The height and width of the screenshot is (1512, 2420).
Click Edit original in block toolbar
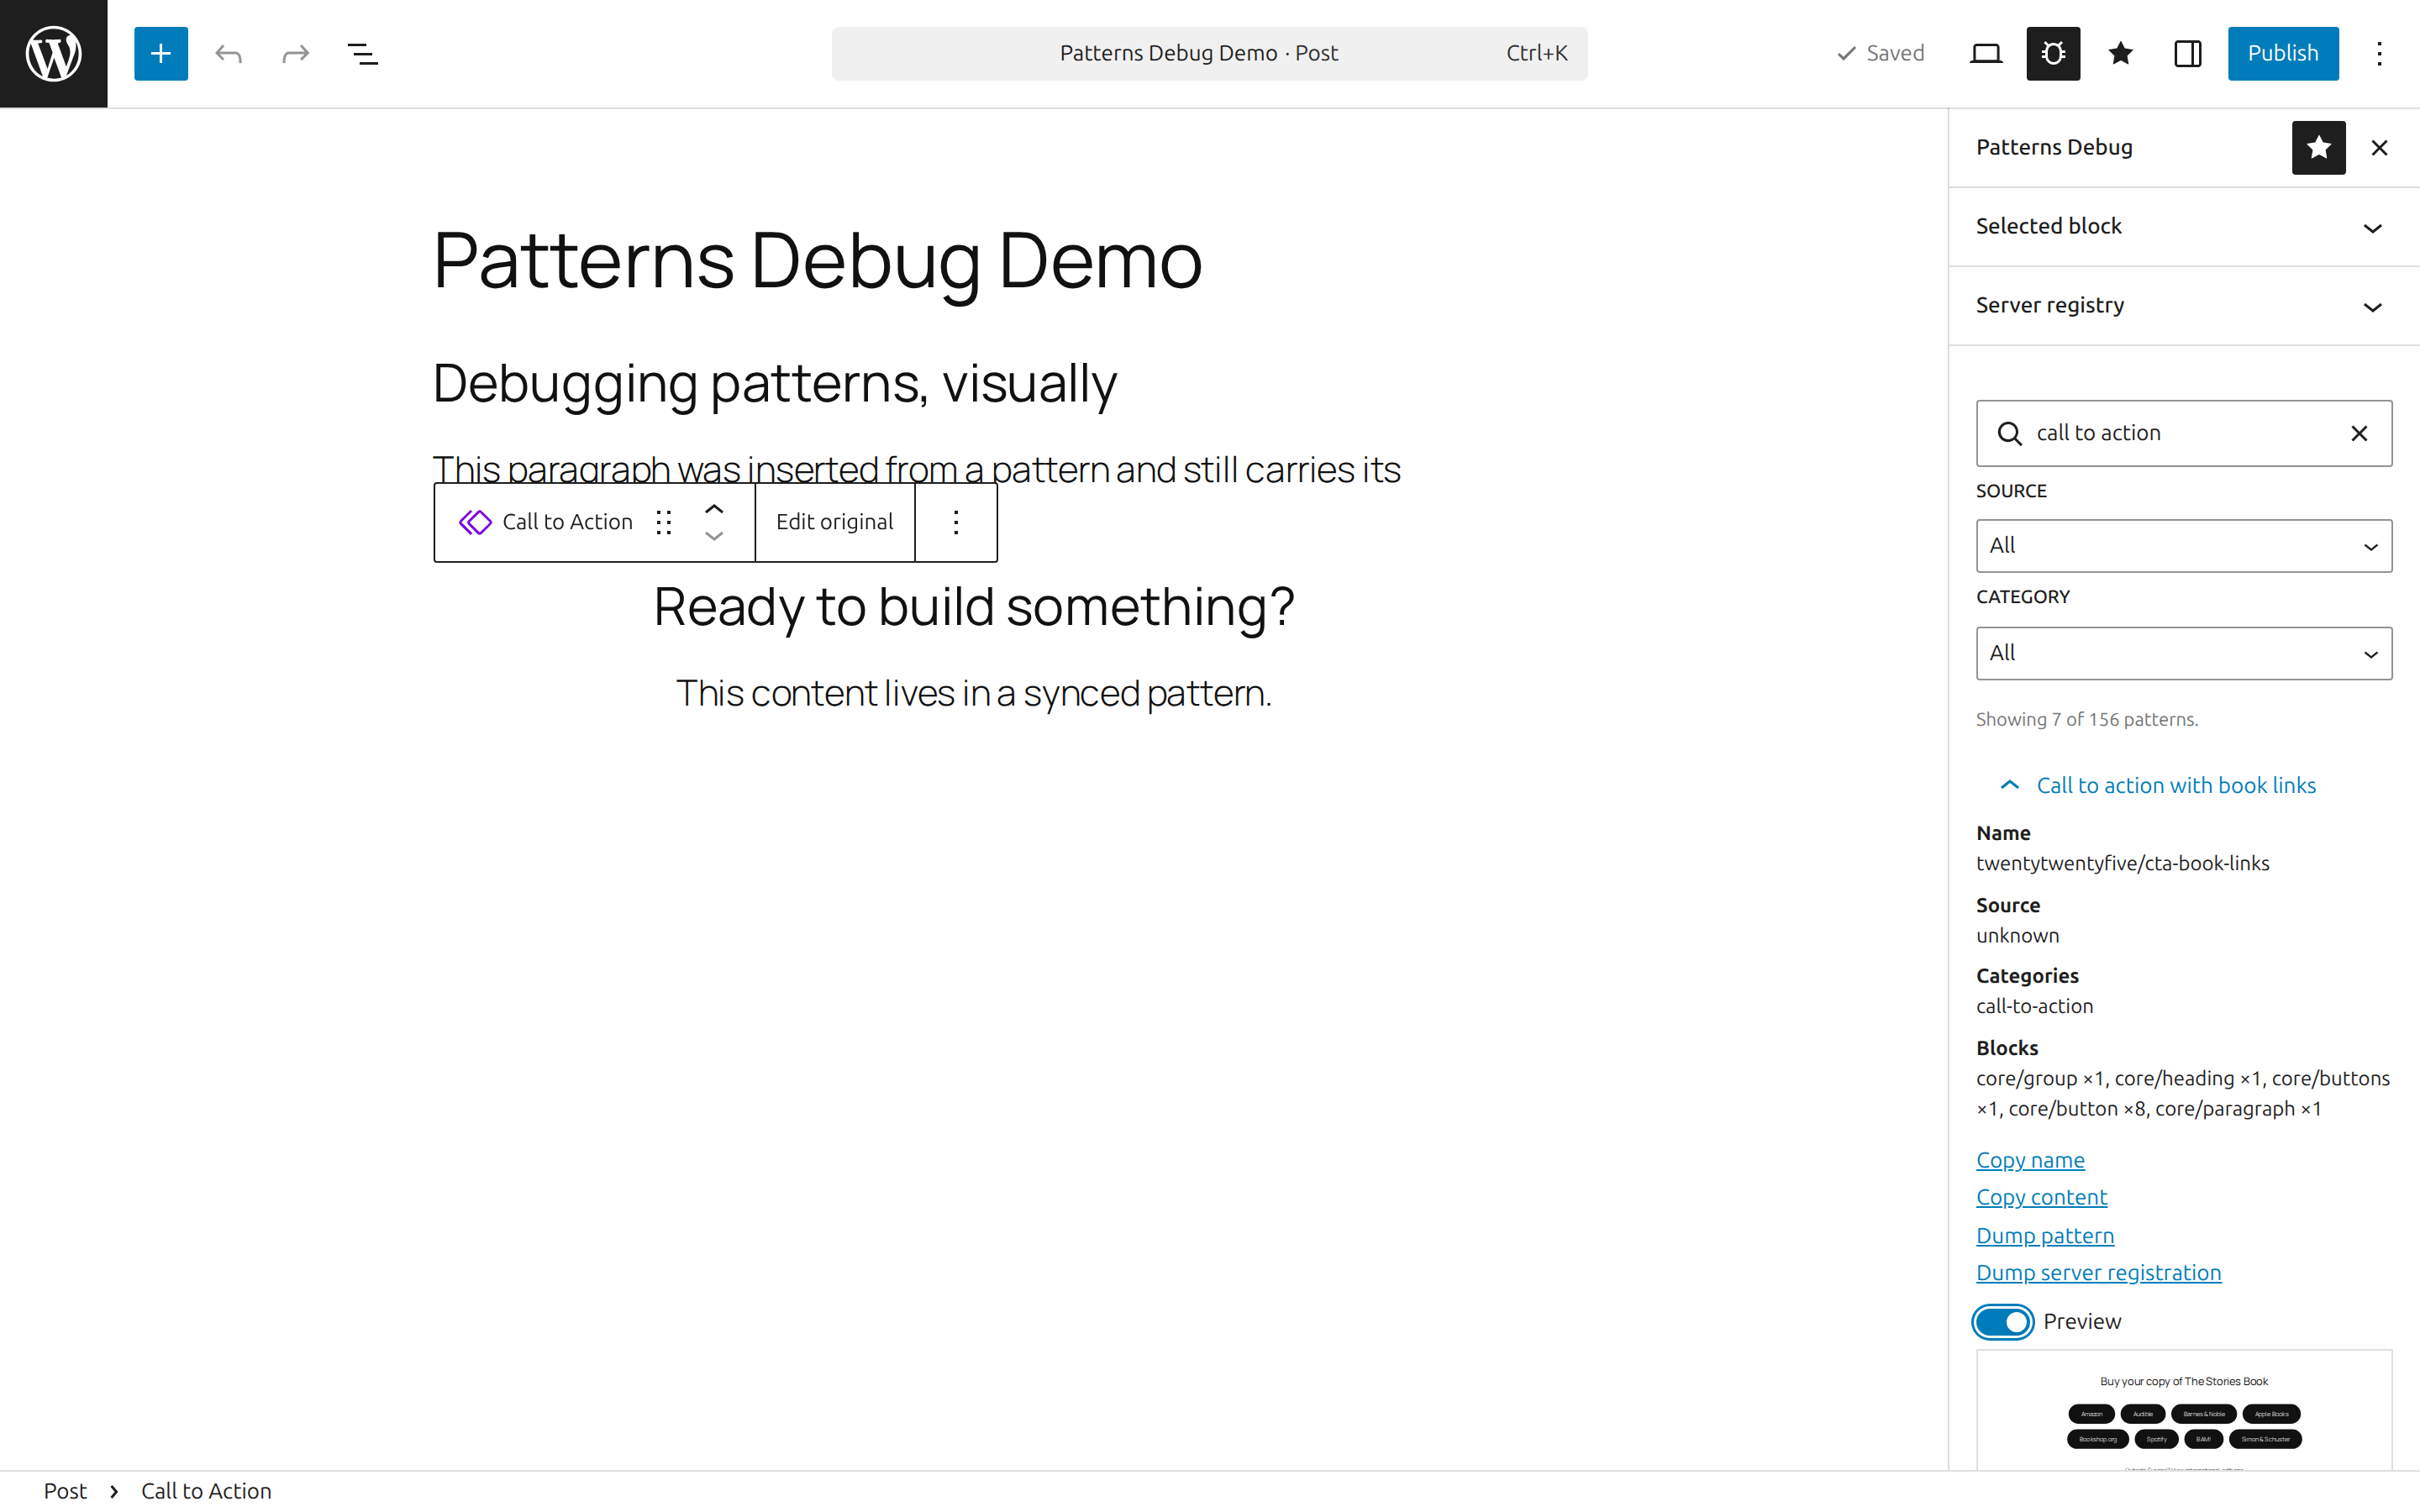point(834,522)
